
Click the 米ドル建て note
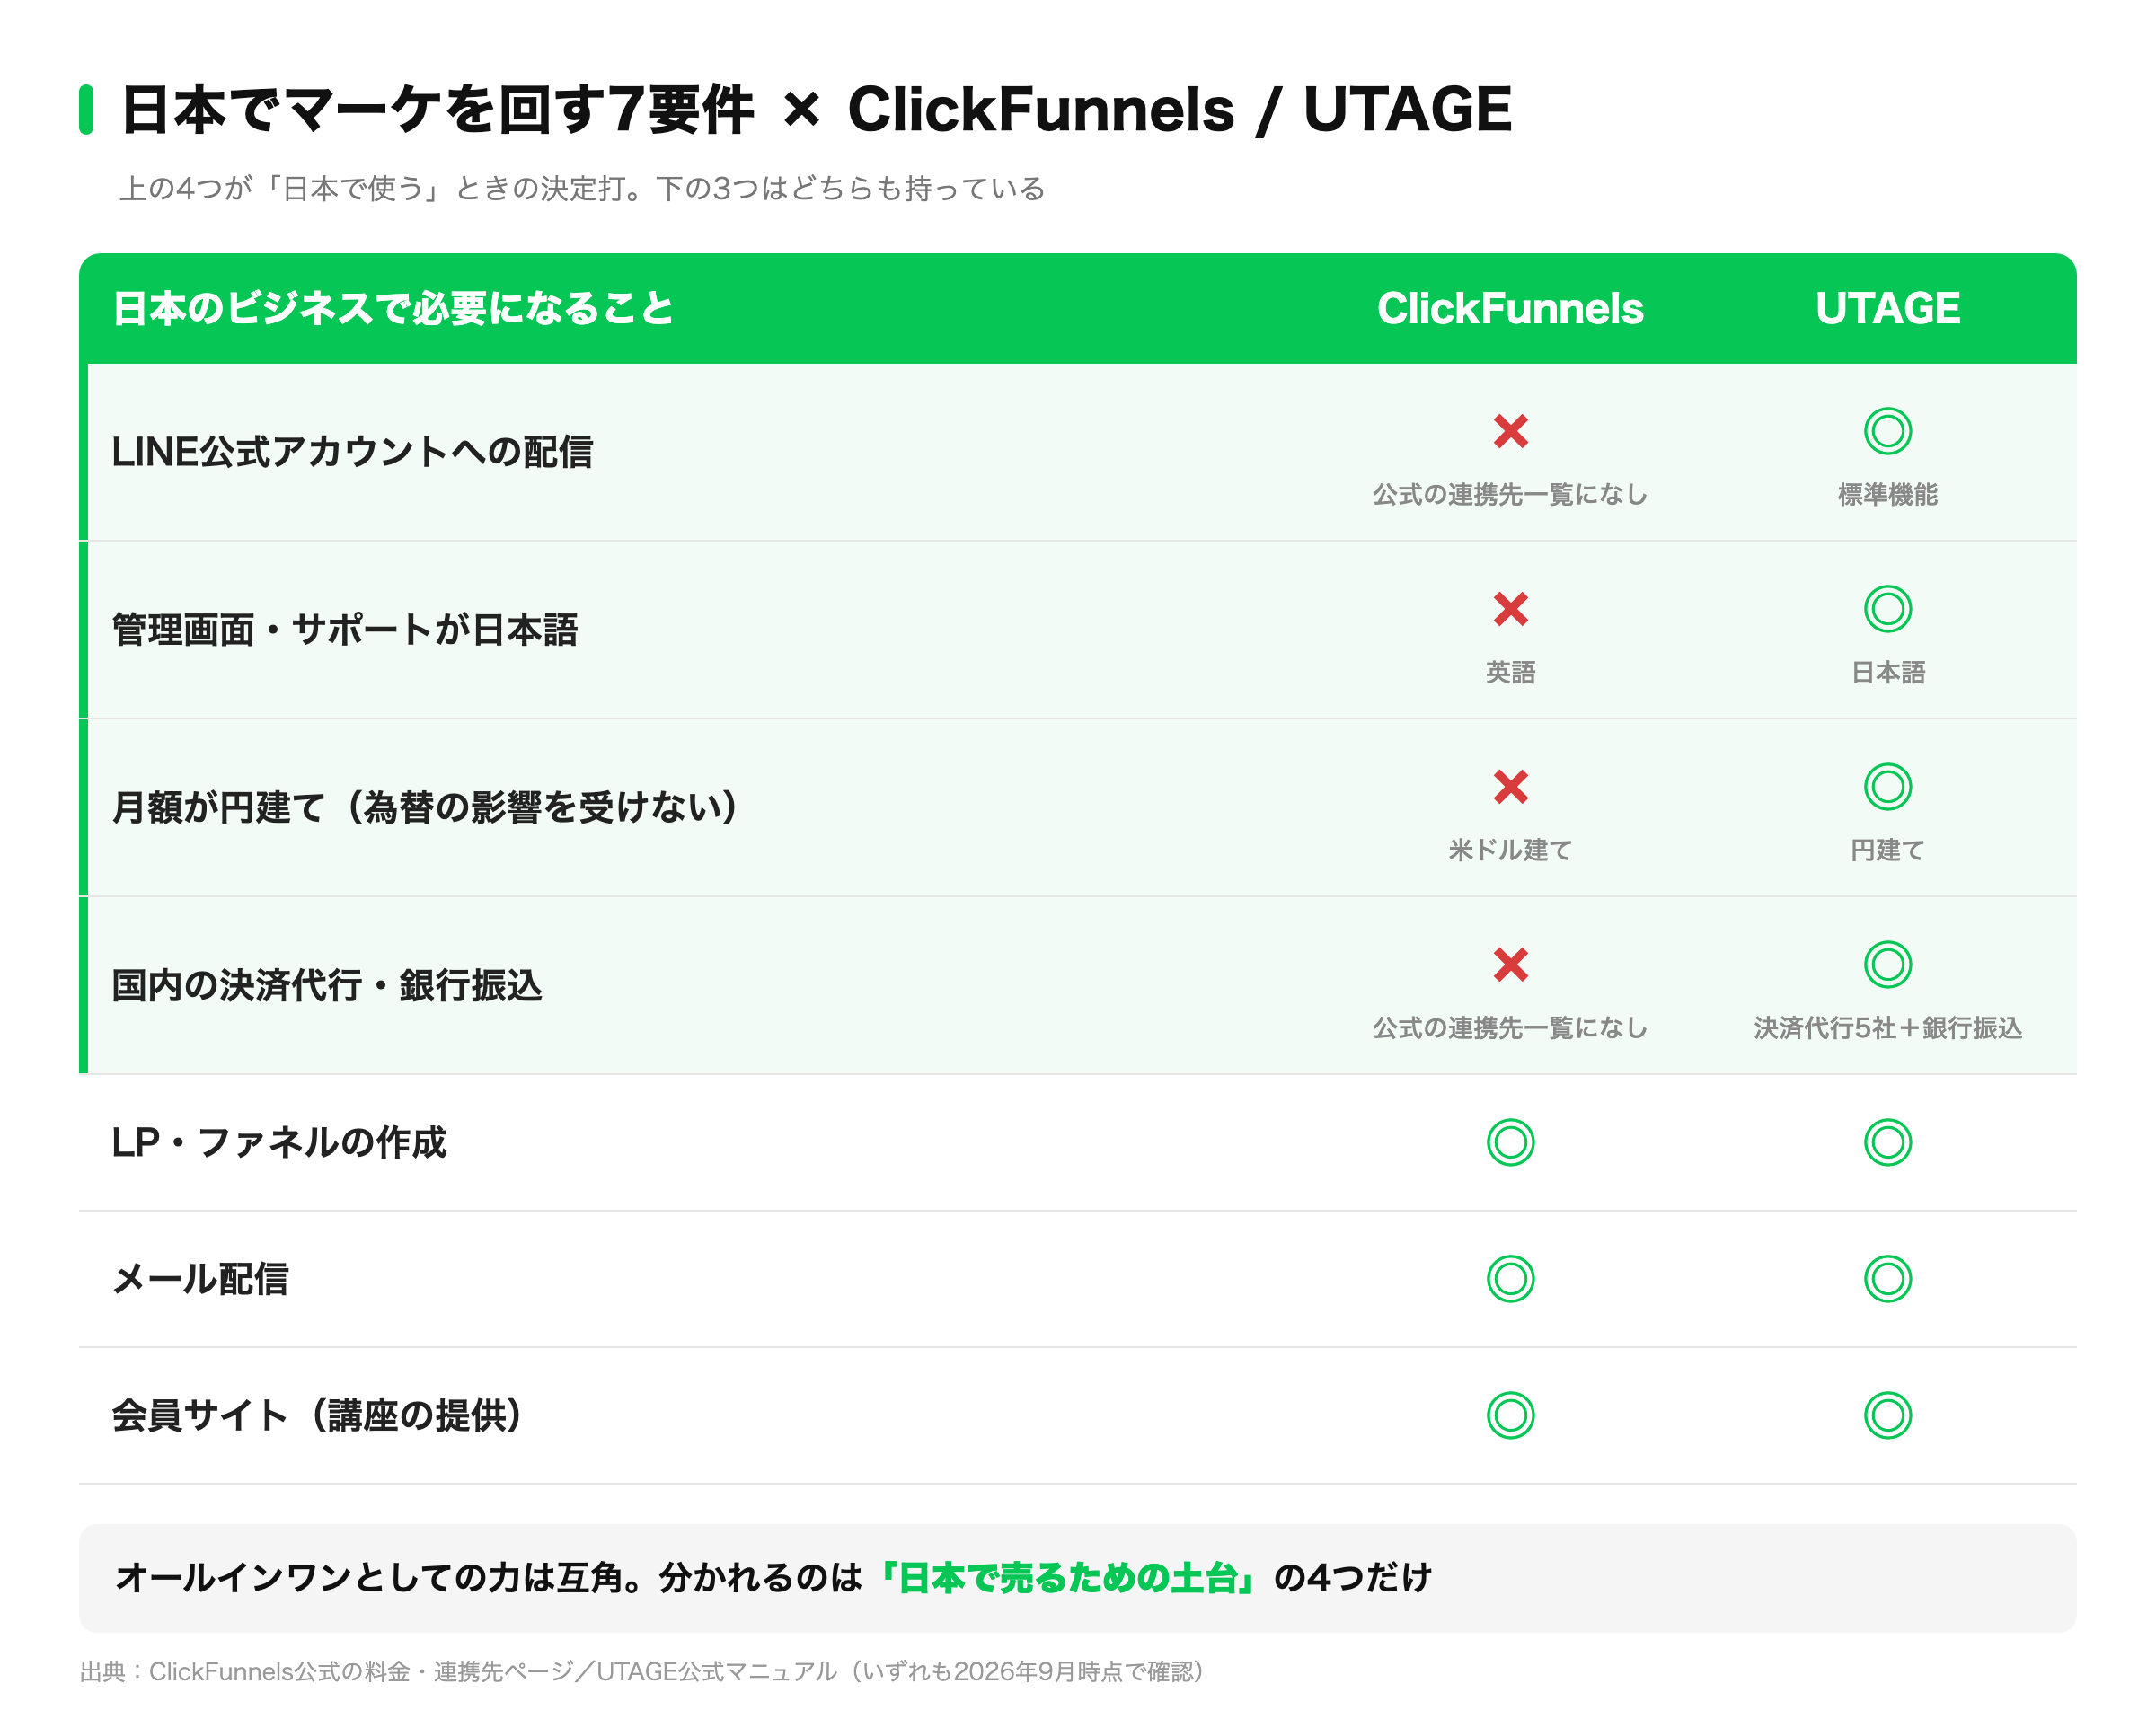point(1510,850)
